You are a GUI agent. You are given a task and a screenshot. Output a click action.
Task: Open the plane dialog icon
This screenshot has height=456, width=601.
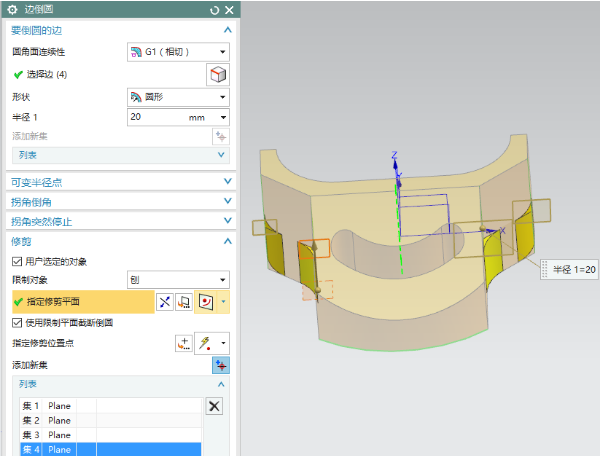[x=184, y=301]
